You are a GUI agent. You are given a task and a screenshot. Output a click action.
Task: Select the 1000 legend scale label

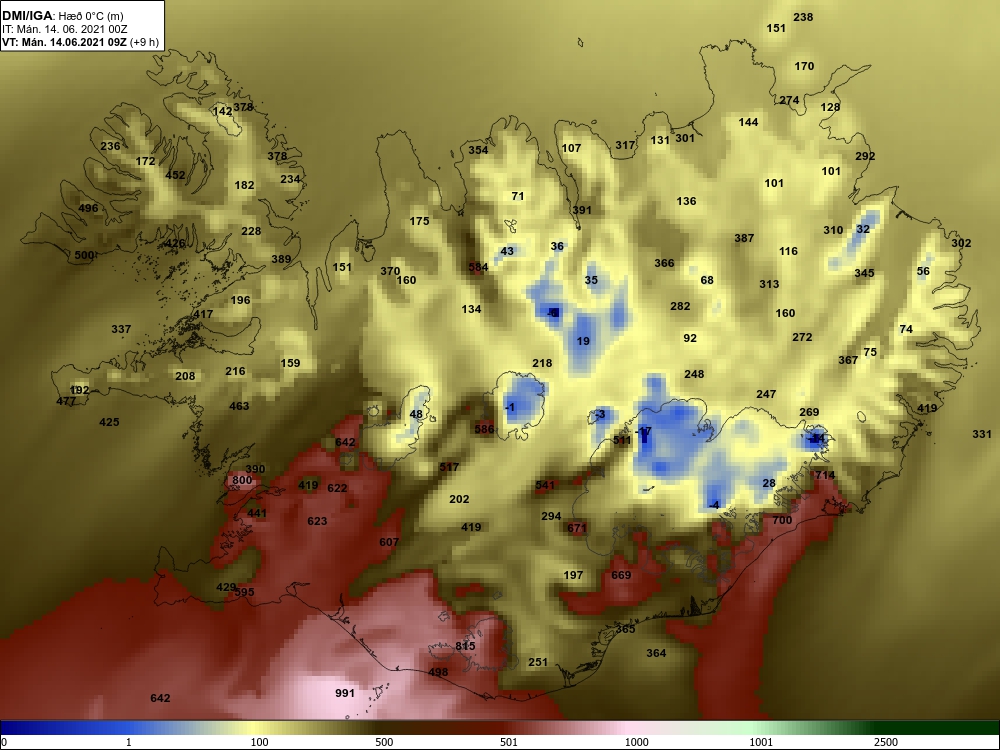[x=636, y=742]
